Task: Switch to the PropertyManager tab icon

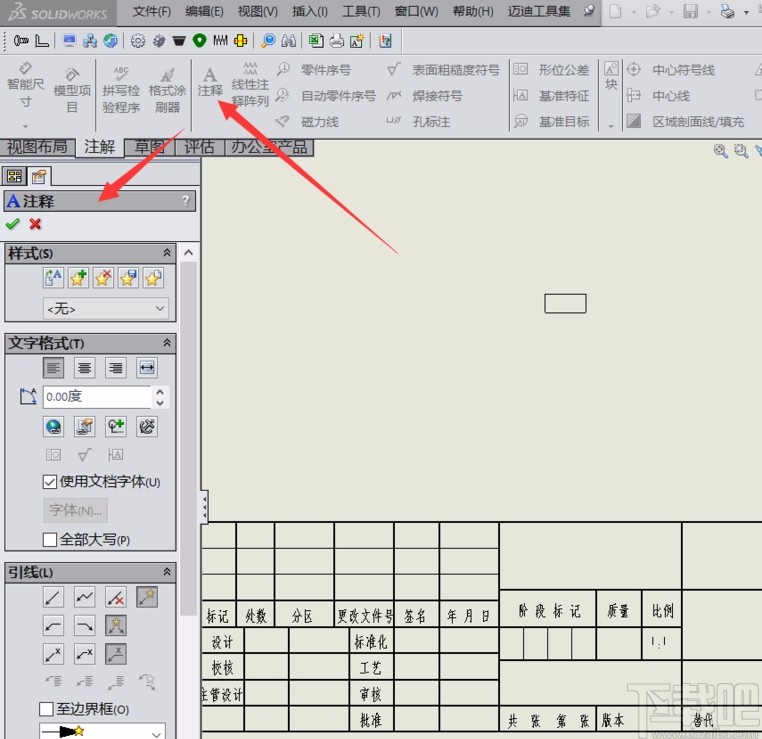Action: (39, 176)
